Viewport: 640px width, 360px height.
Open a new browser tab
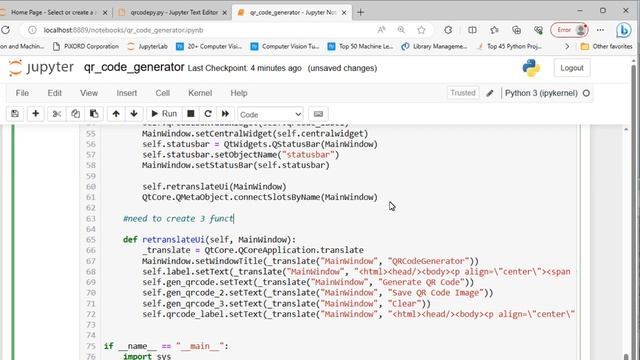tap(360, 13)
